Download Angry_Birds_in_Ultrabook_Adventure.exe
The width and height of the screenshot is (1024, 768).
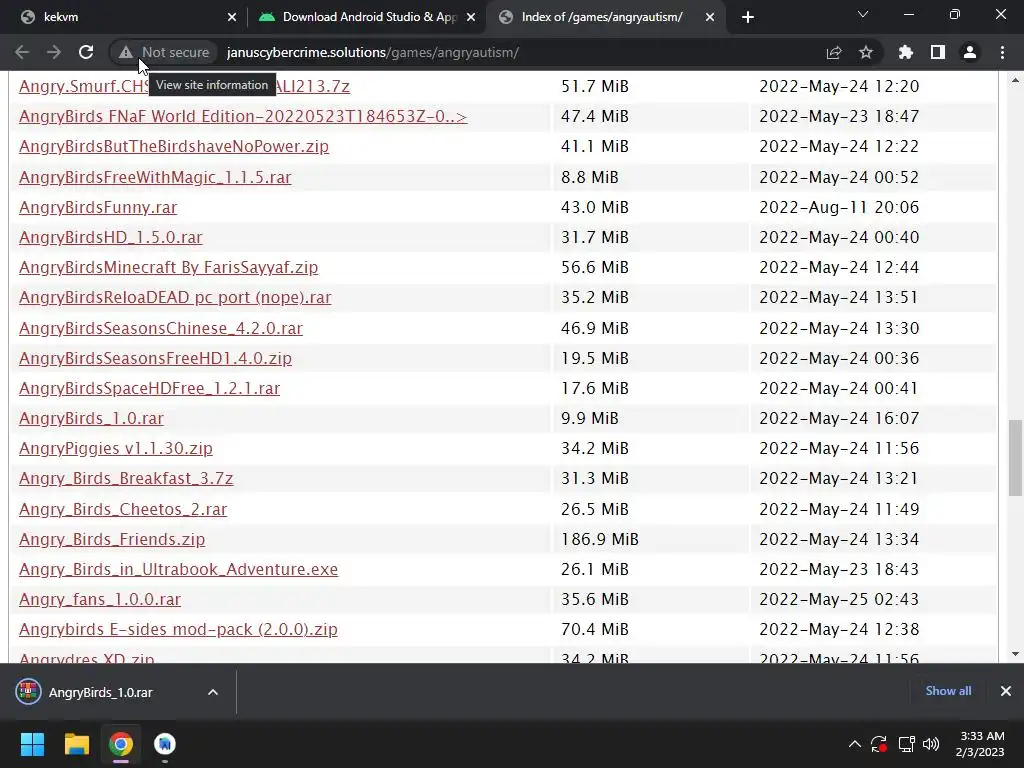click(178, 569)
